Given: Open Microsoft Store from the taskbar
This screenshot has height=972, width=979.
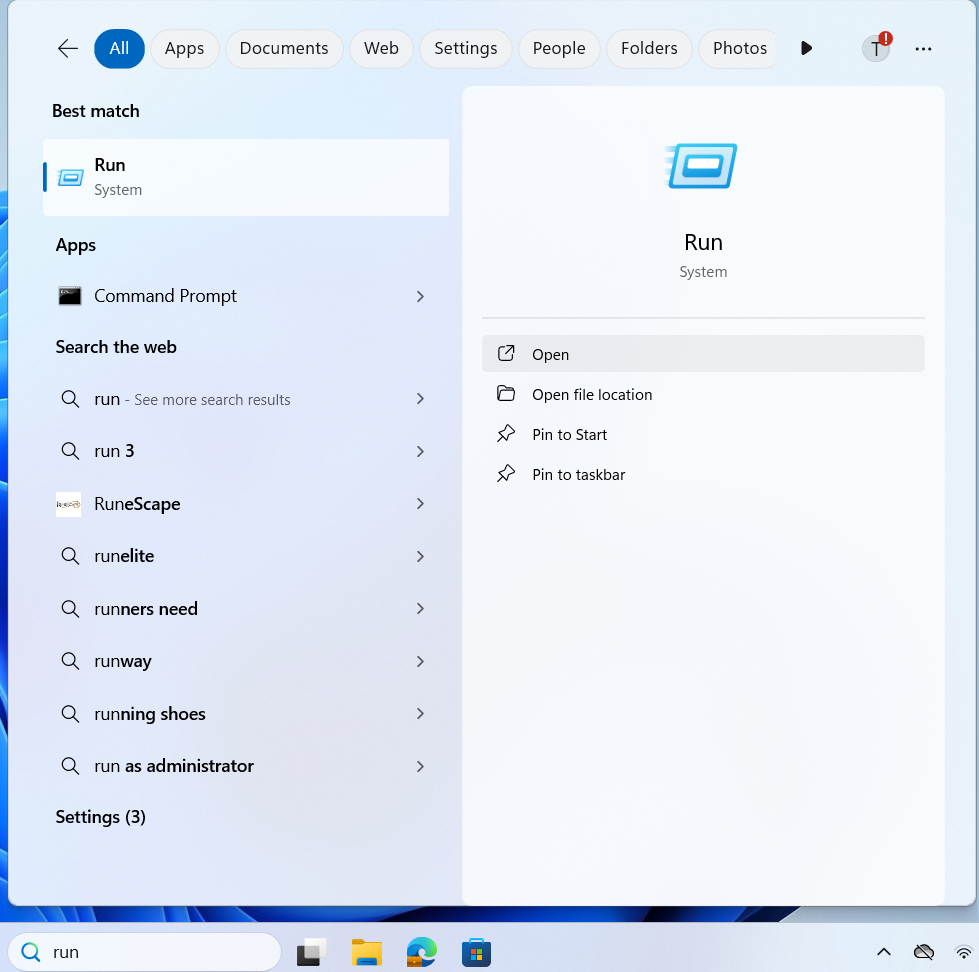Looking at the screenshot, I should point(476,952).
